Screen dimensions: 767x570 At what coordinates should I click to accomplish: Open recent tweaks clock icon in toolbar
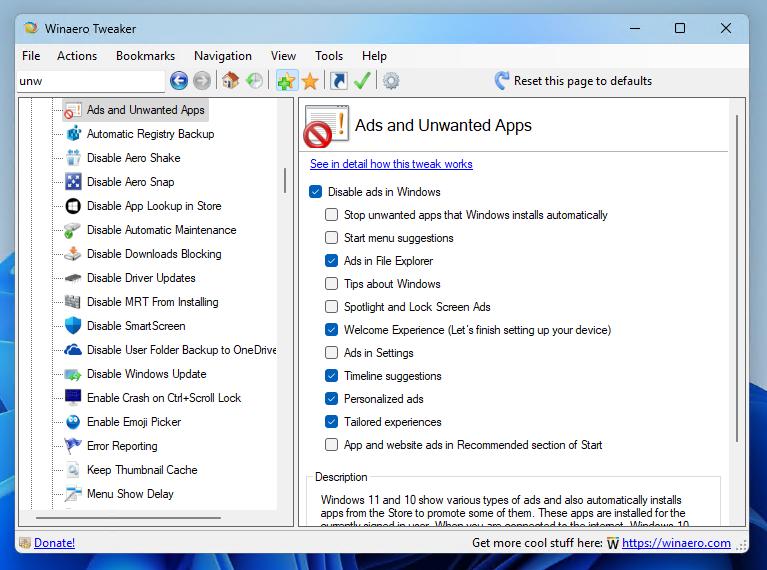click(254, 81)
